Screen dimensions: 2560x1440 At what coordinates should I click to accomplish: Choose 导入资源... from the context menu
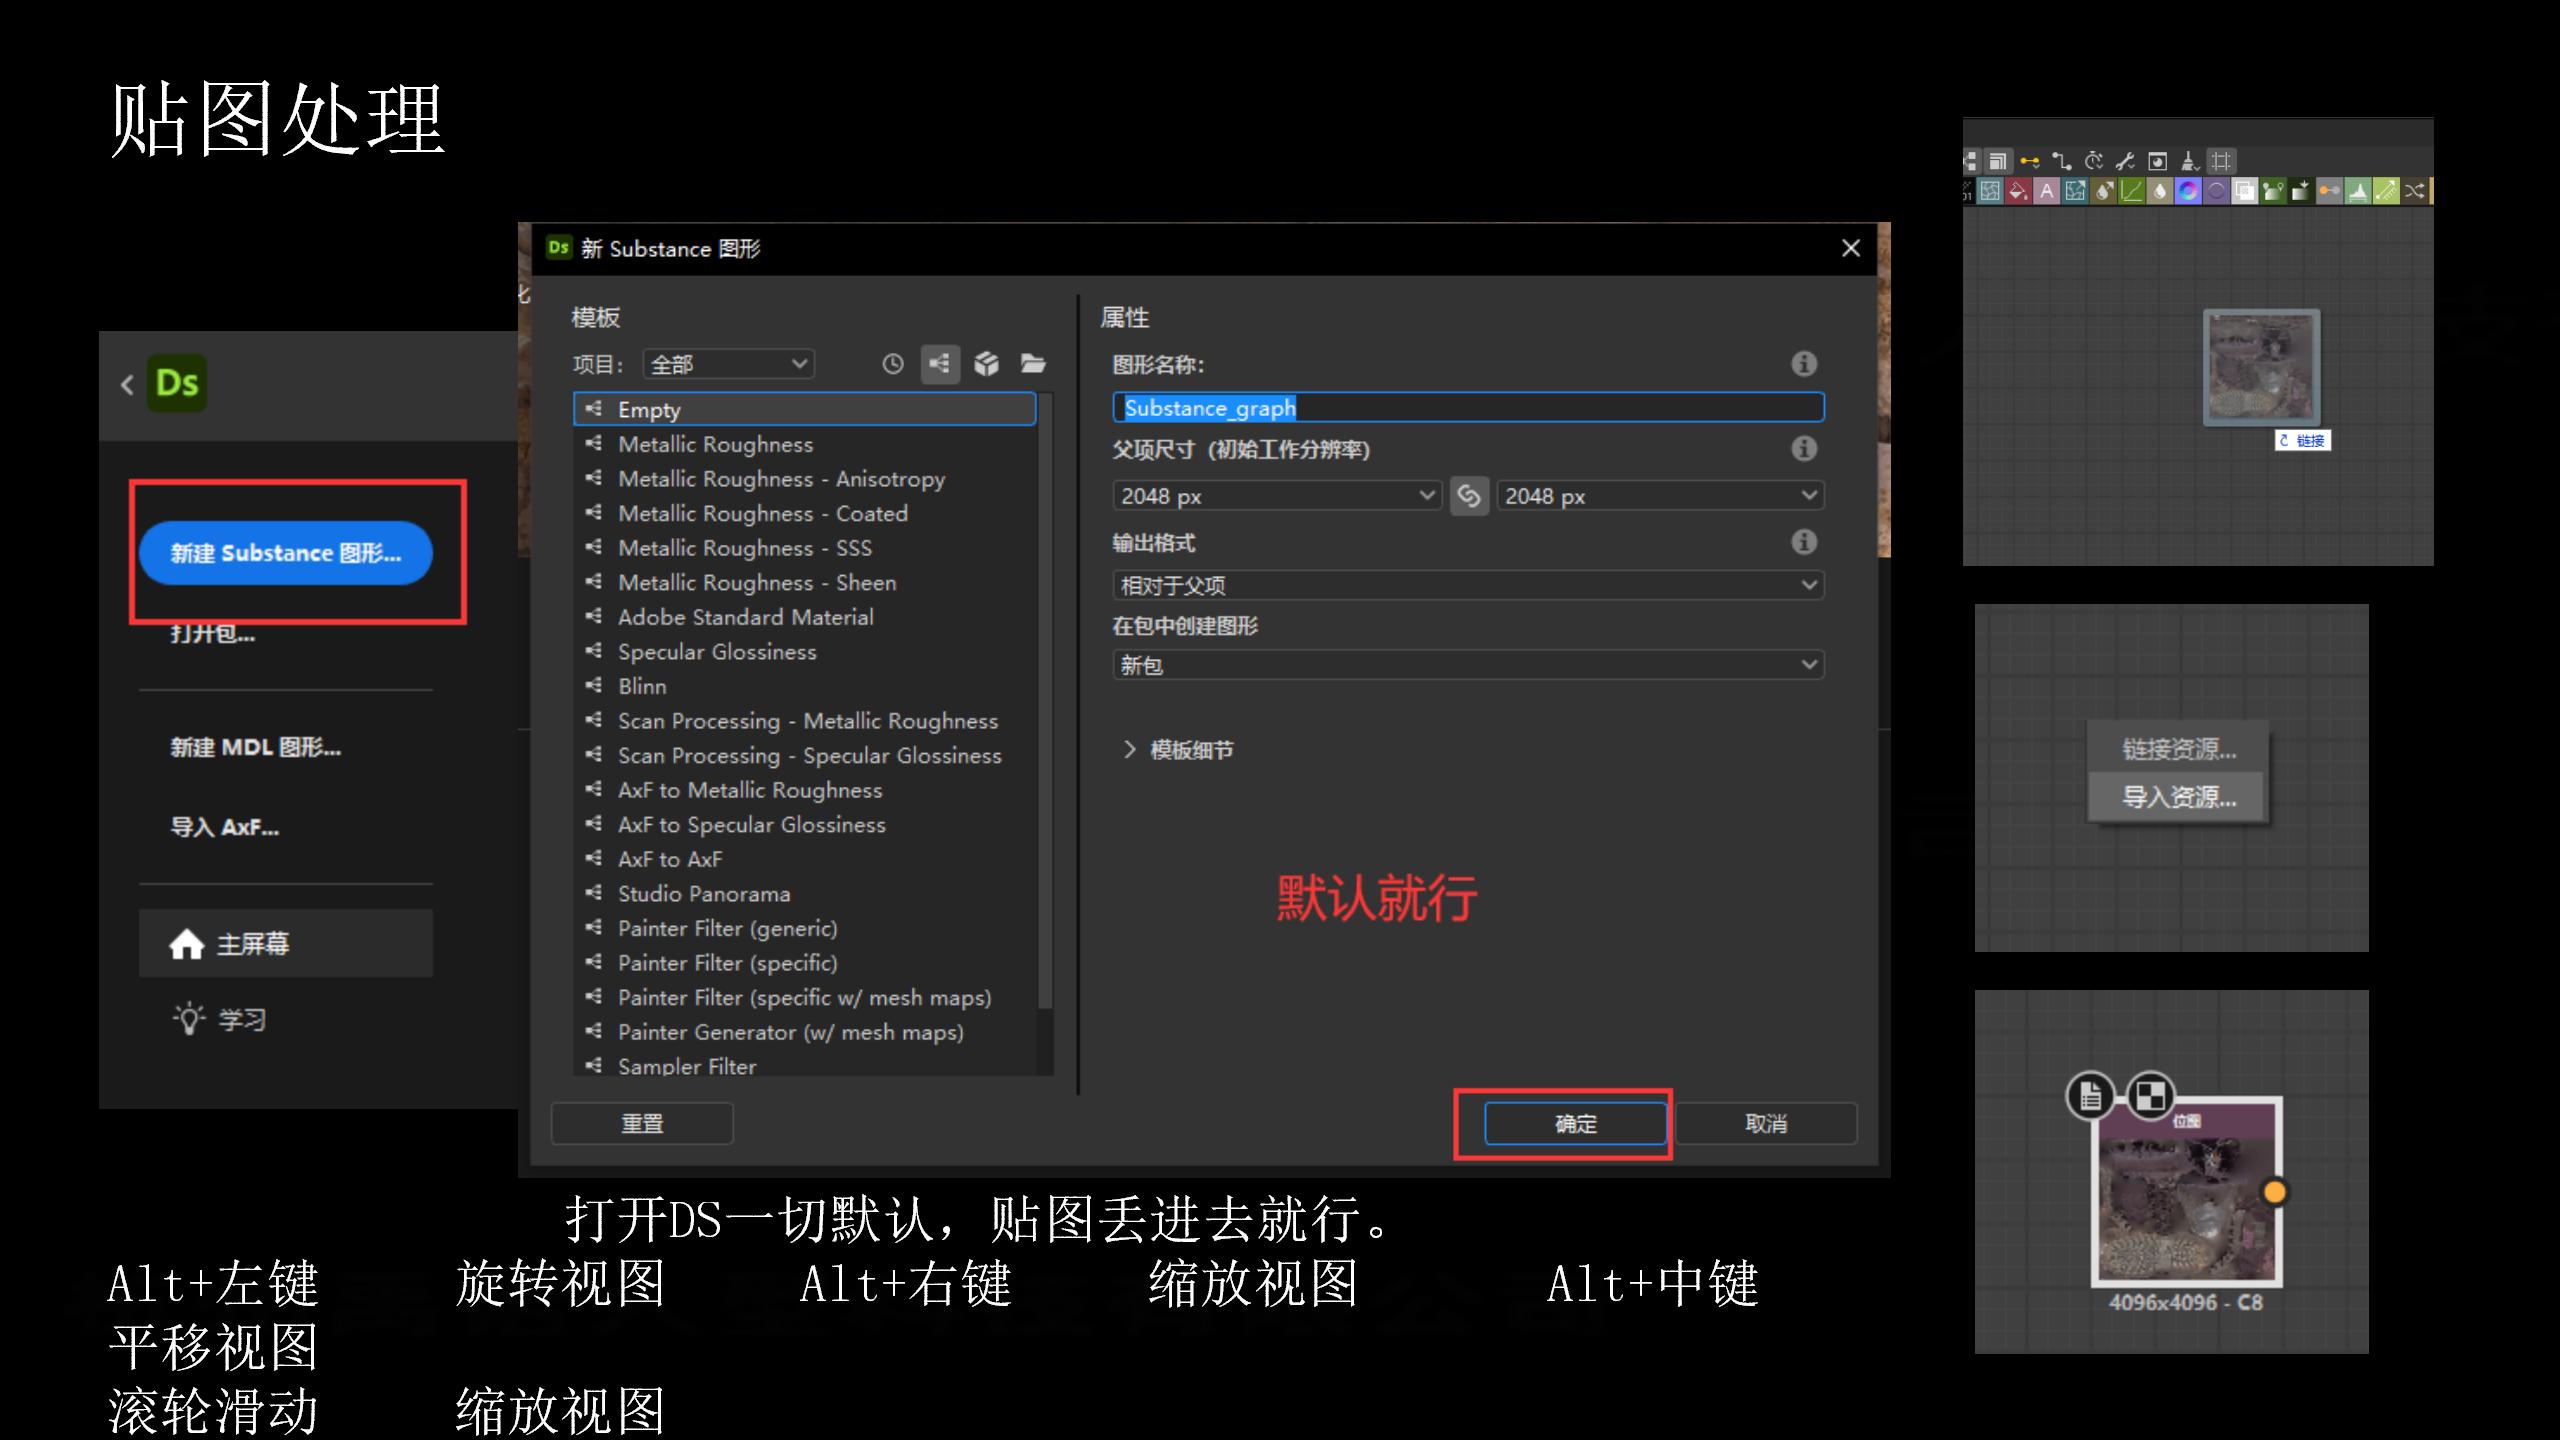click(2179, 797)
